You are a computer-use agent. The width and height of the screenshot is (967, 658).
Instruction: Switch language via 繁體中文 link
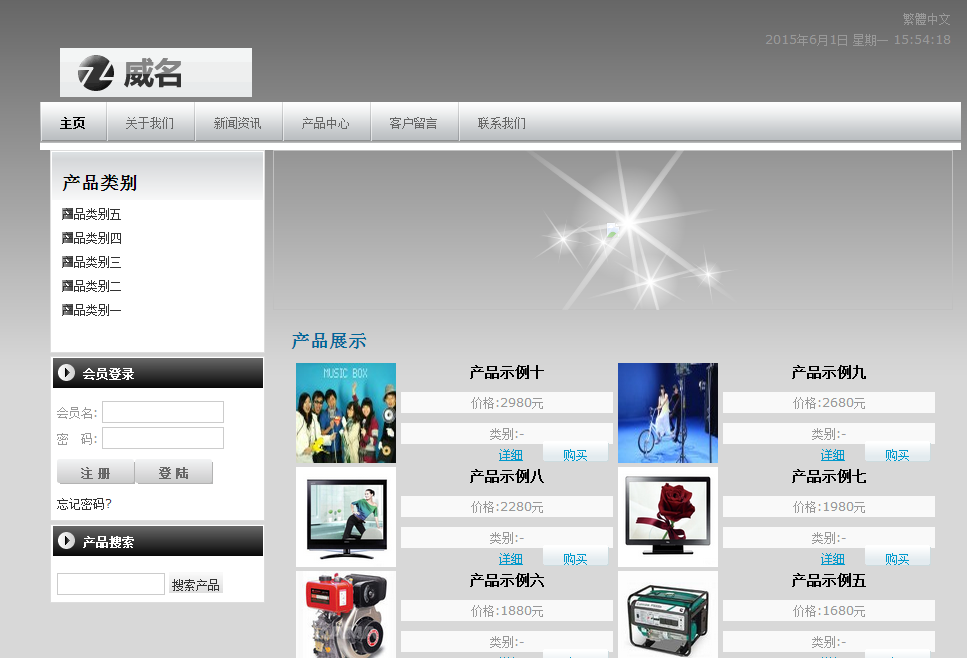coord(926,19)
